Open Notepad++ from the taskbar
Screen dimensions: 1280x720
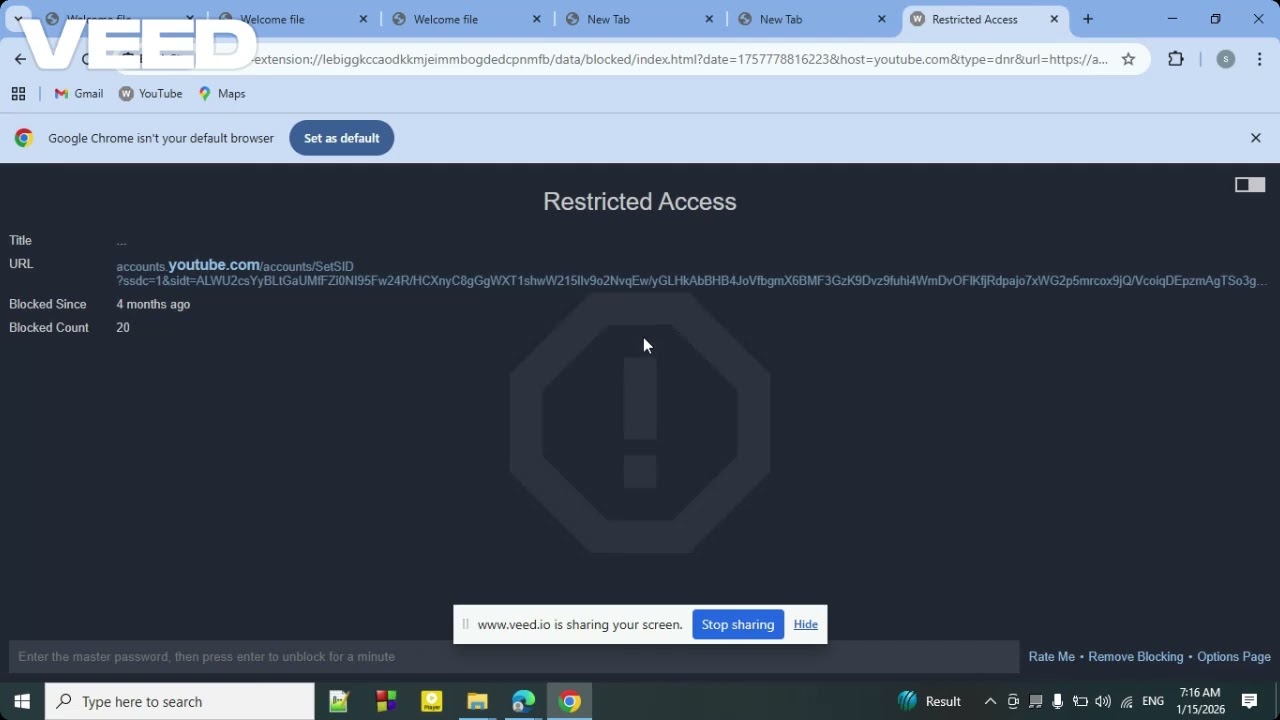339,702
